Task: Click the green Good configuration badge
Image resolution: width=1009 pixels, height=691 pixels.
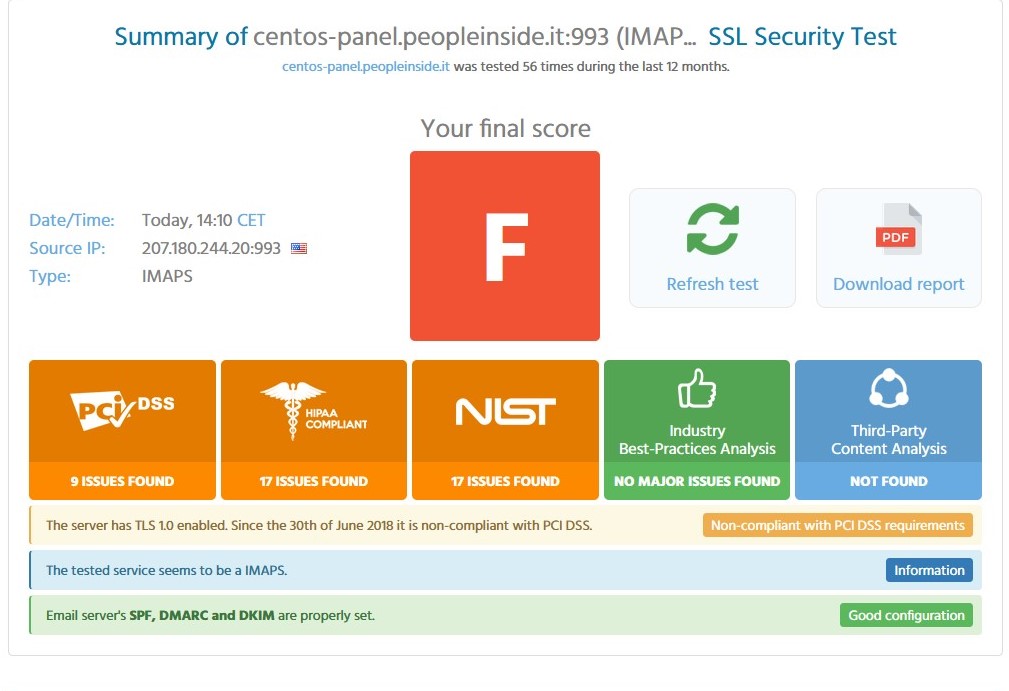Action: 906,615
